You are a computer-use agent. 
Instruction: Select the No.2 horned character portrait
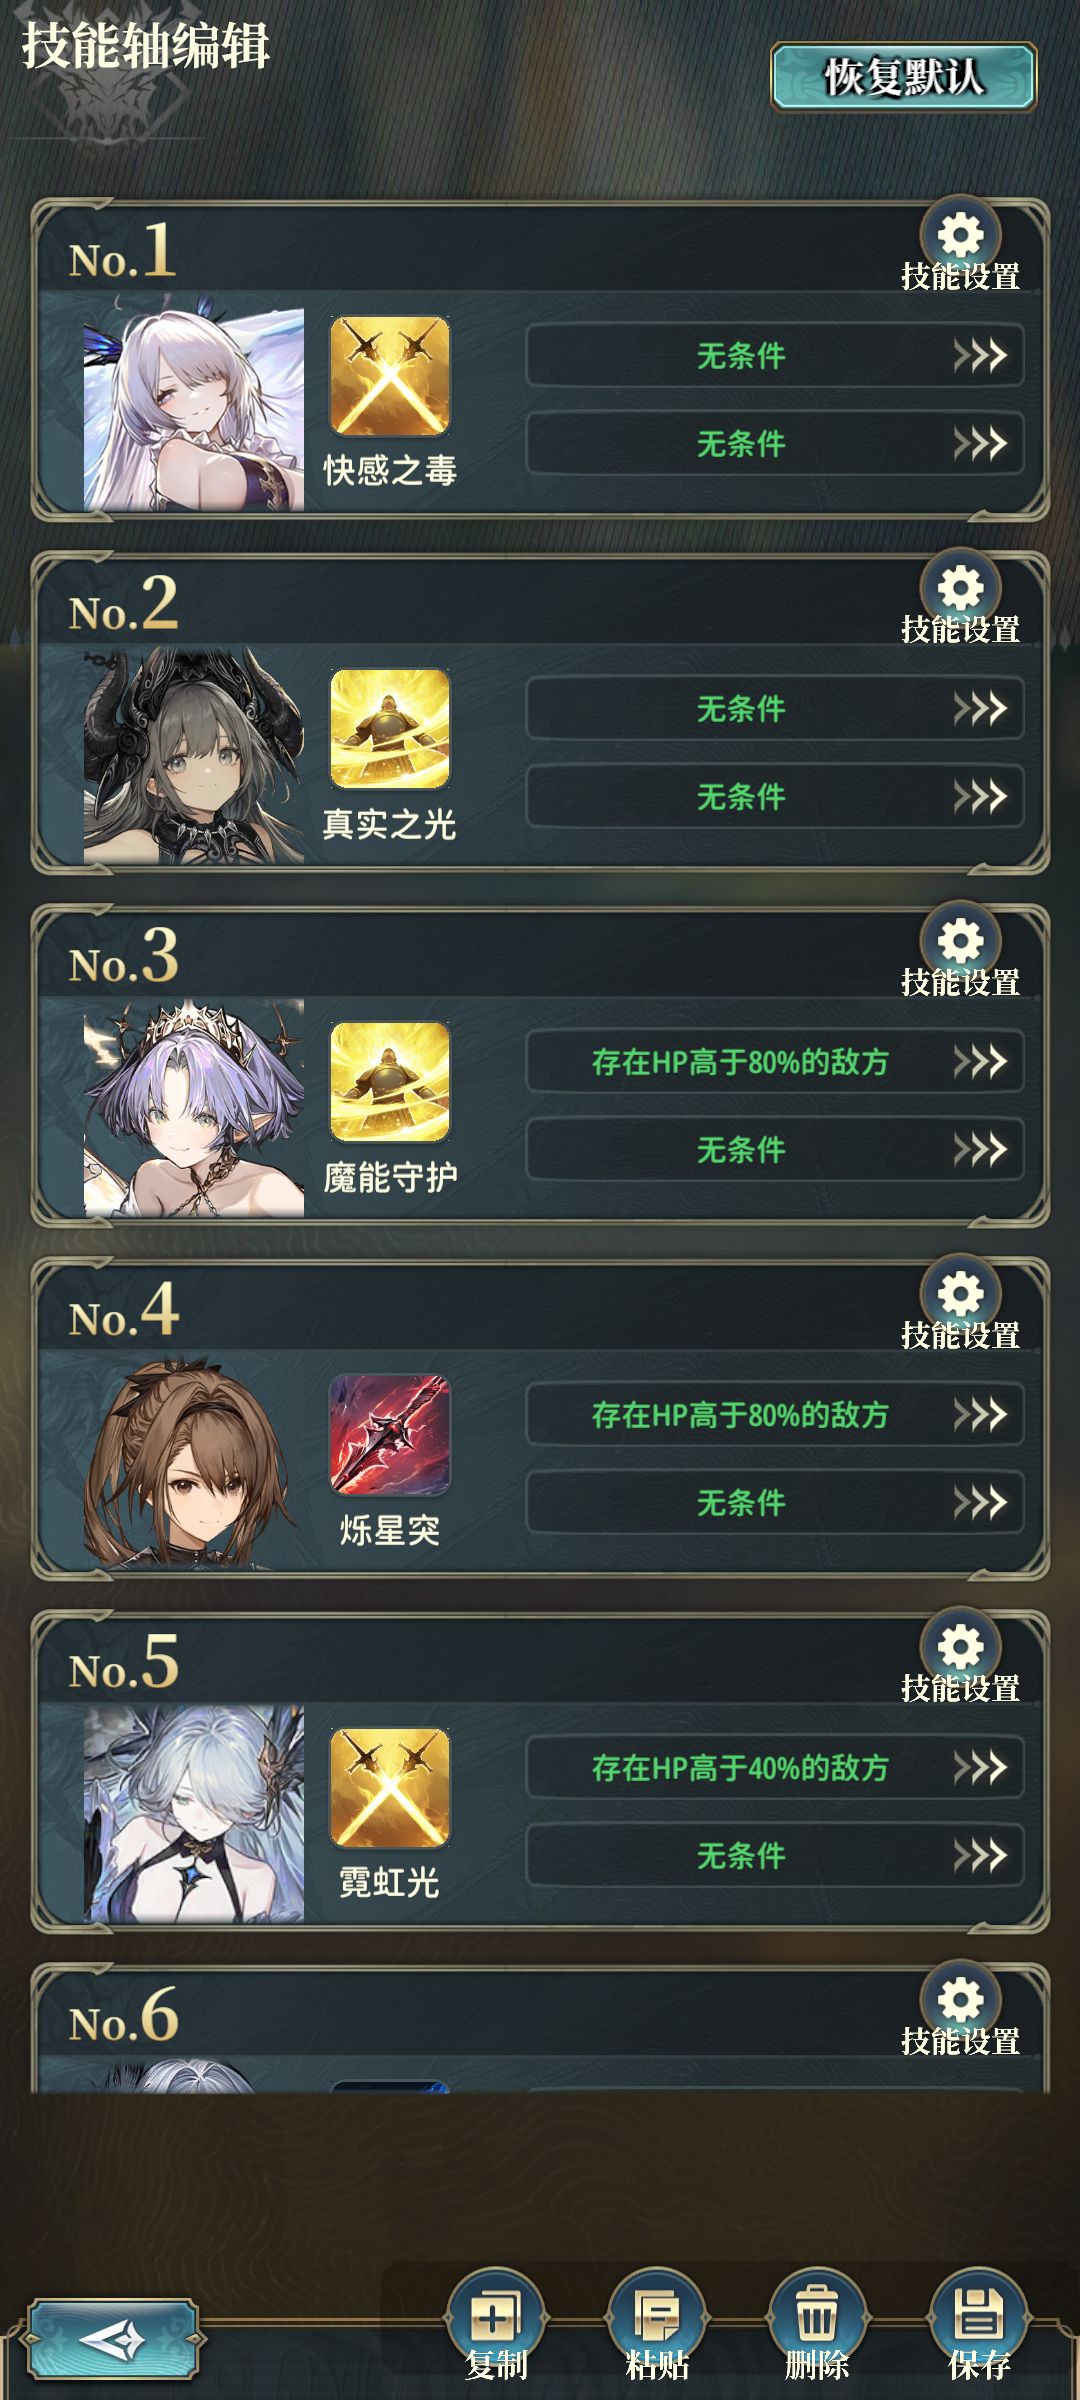coord(194,757)
